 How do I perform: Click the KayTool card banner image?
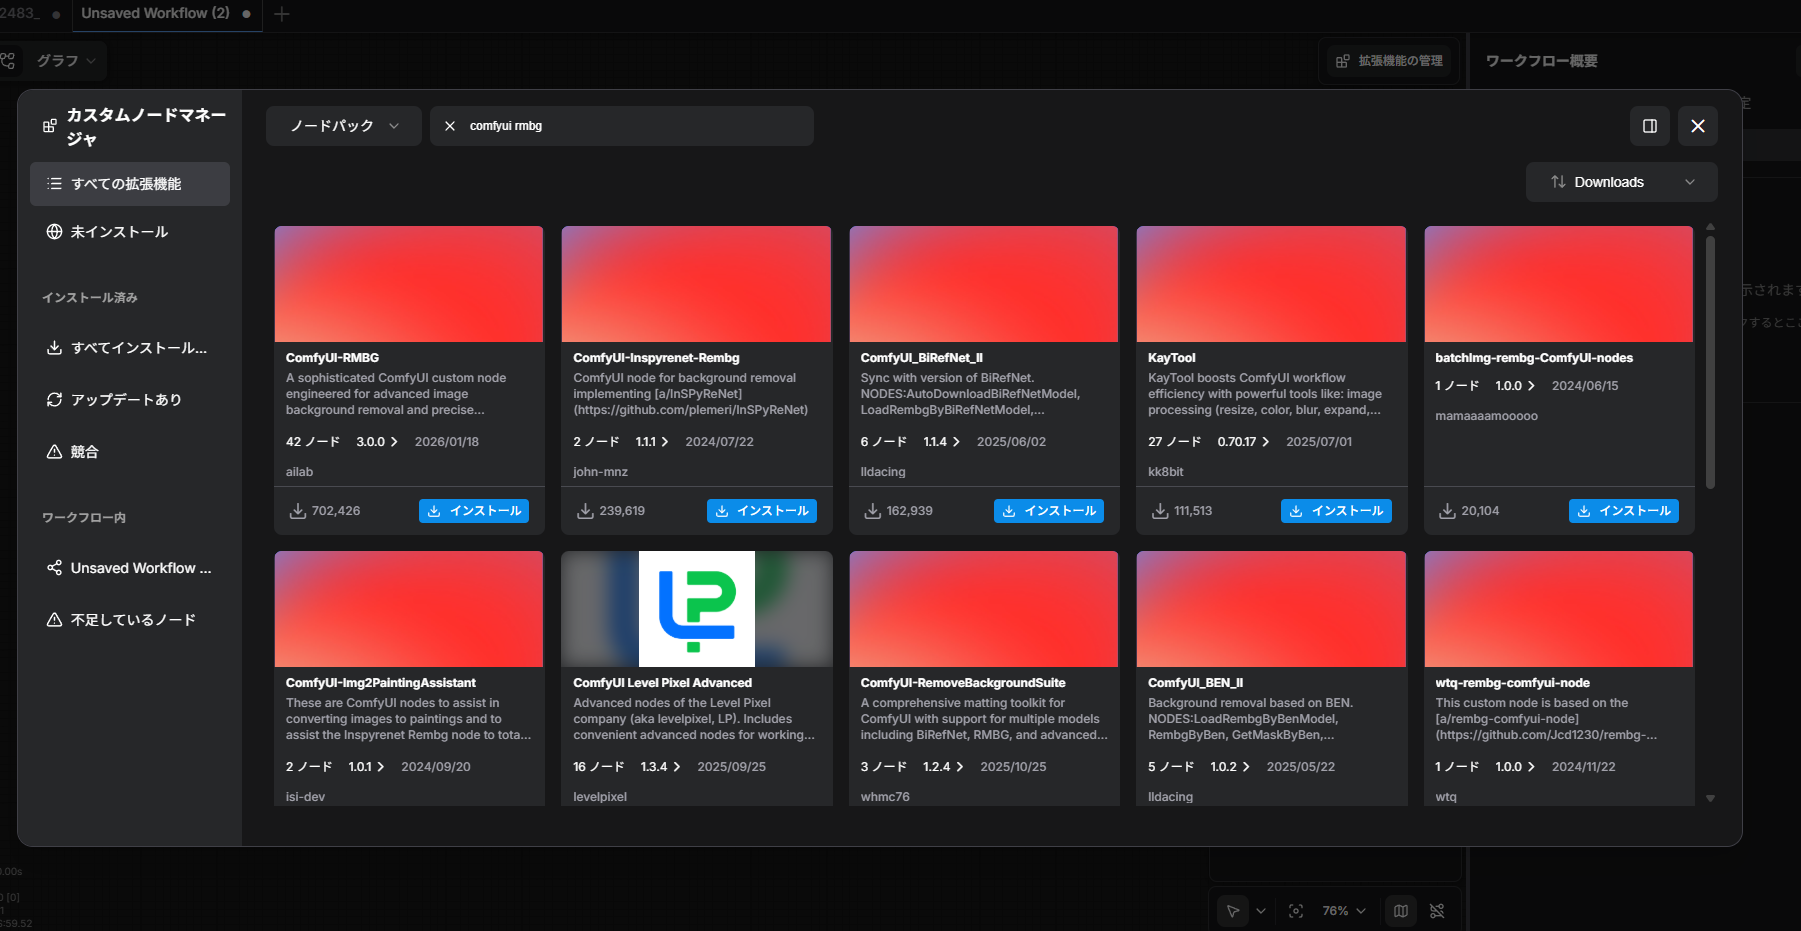(1271, 284)
